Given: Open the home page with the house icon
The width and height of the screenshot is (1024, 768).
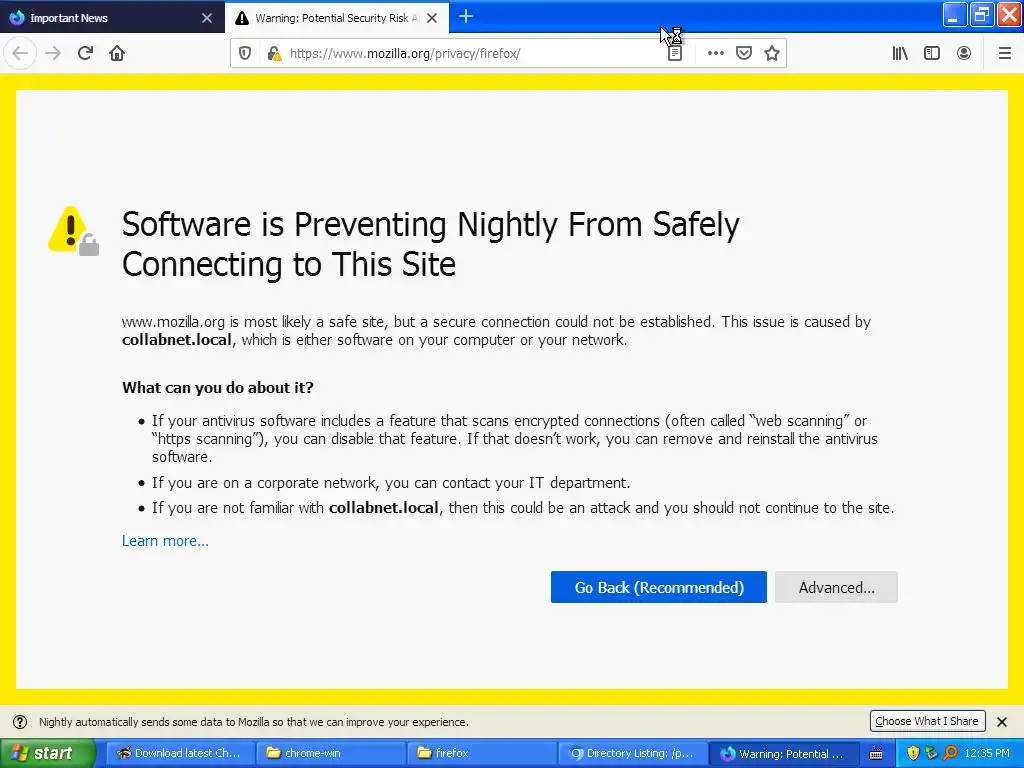Looking at the screenshot, I should pos(117,54).
